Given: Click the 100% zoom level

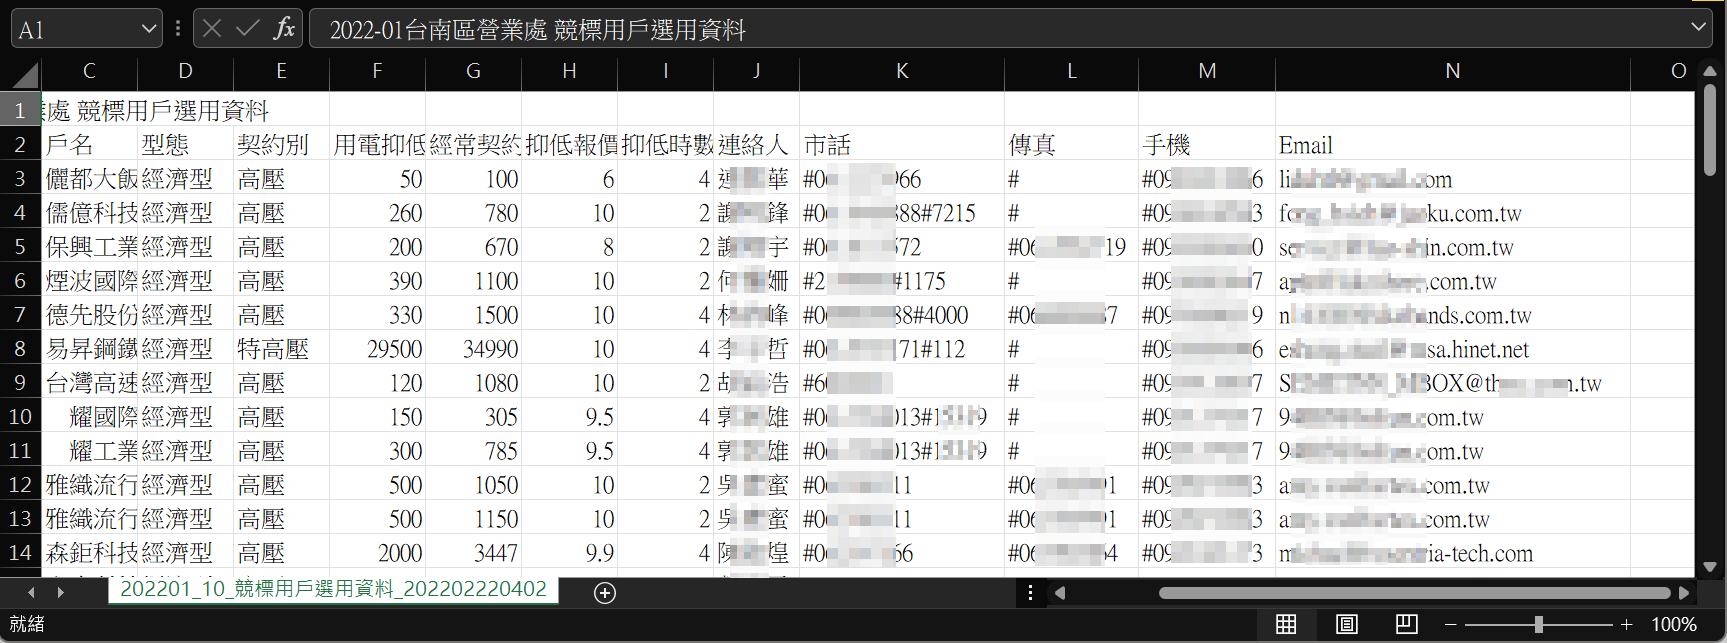Looking at the screenshot, I should (1673, 625).
